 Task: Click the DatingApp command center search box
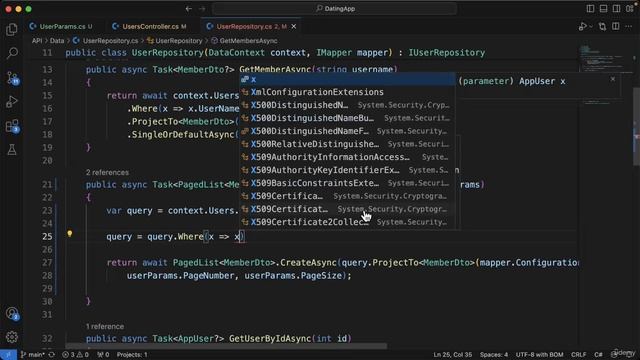point(335,9)
